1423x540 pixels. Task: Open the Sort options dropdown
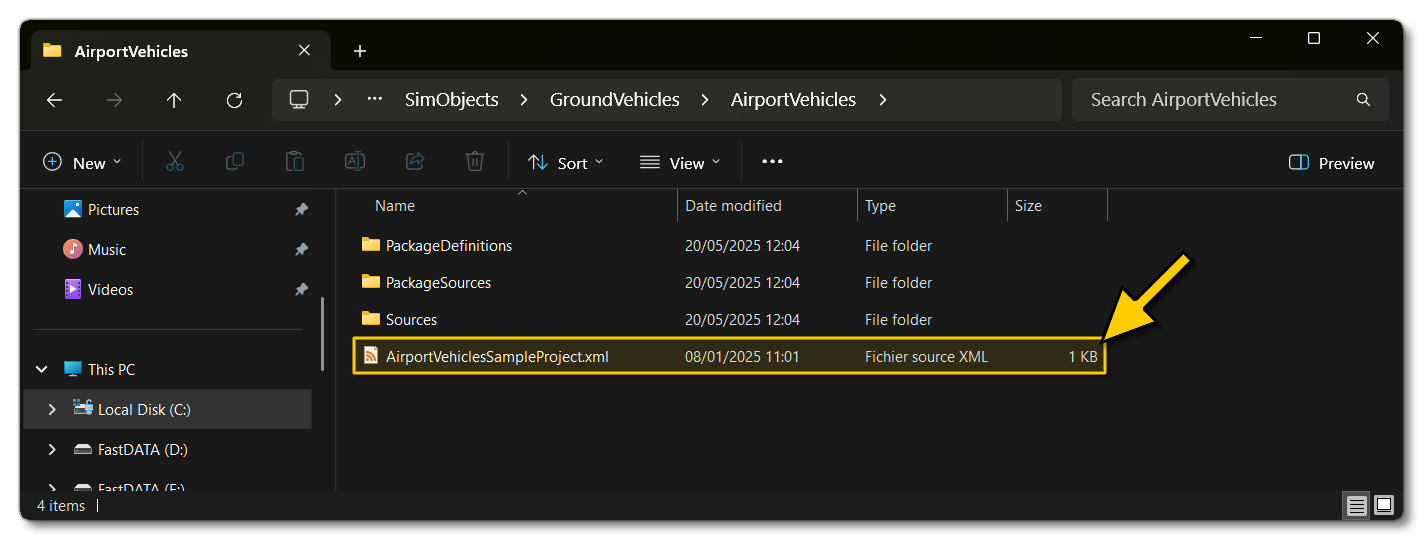pyautogui.click(x=566, y=163)
